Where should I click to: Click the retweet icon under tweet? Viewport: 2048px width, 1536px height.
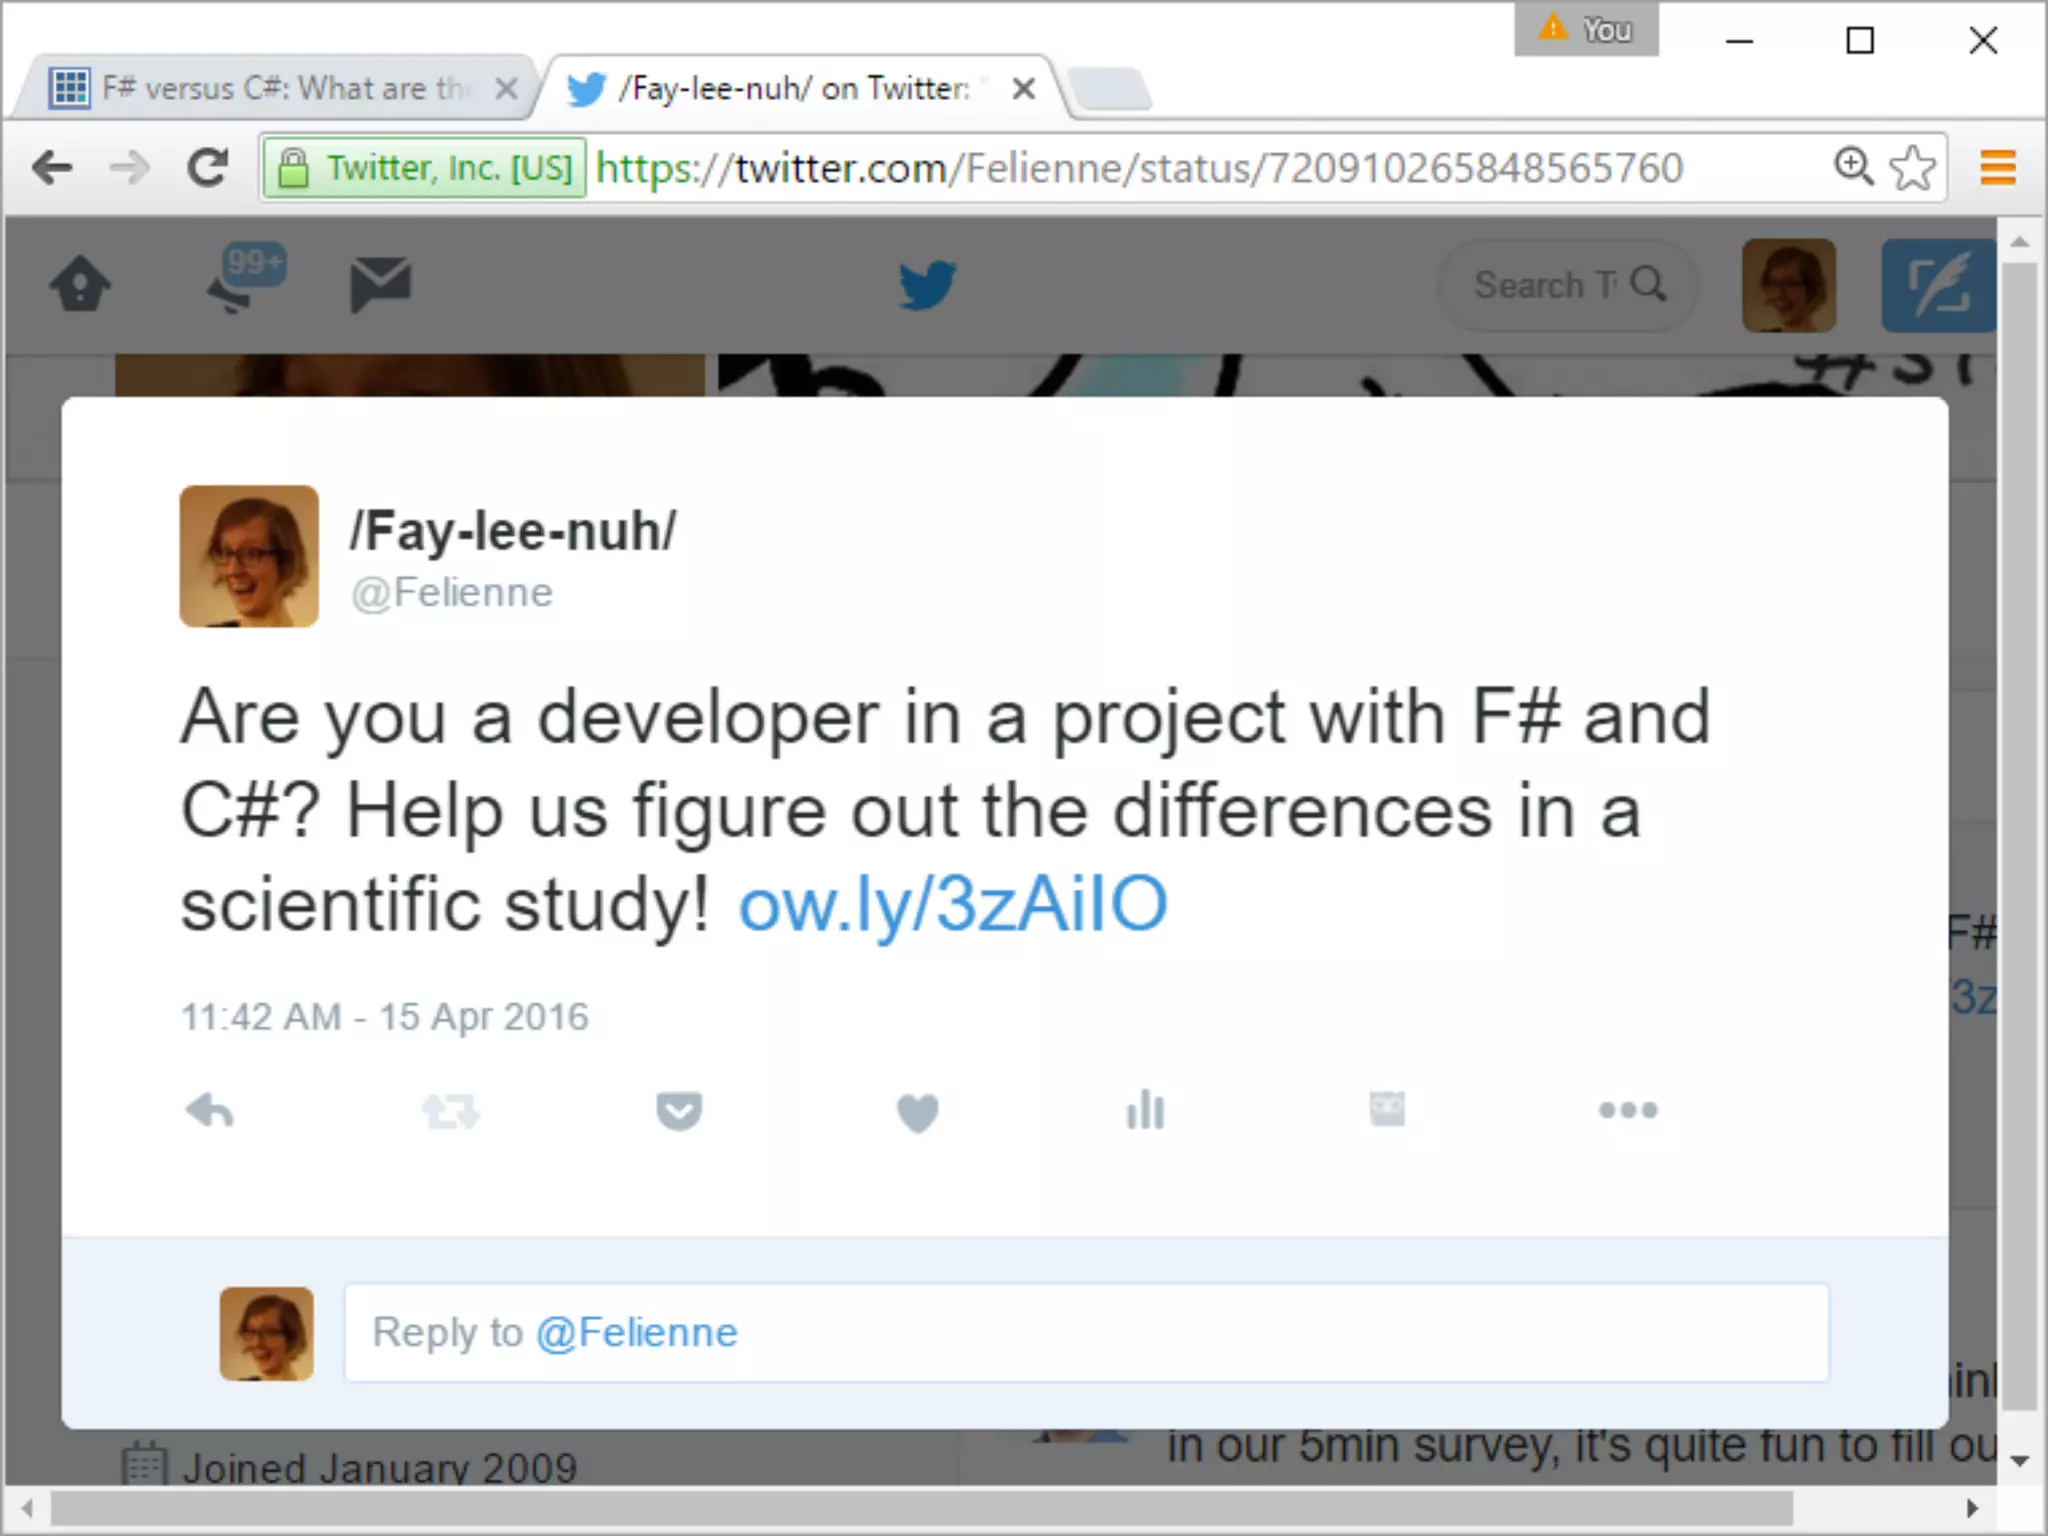click(x=451, y=1110)
